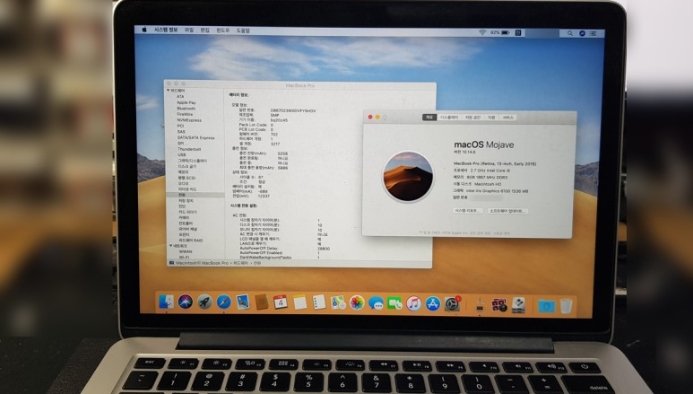Switch to 서비스 tab in About This Mac

coord(508,118)
